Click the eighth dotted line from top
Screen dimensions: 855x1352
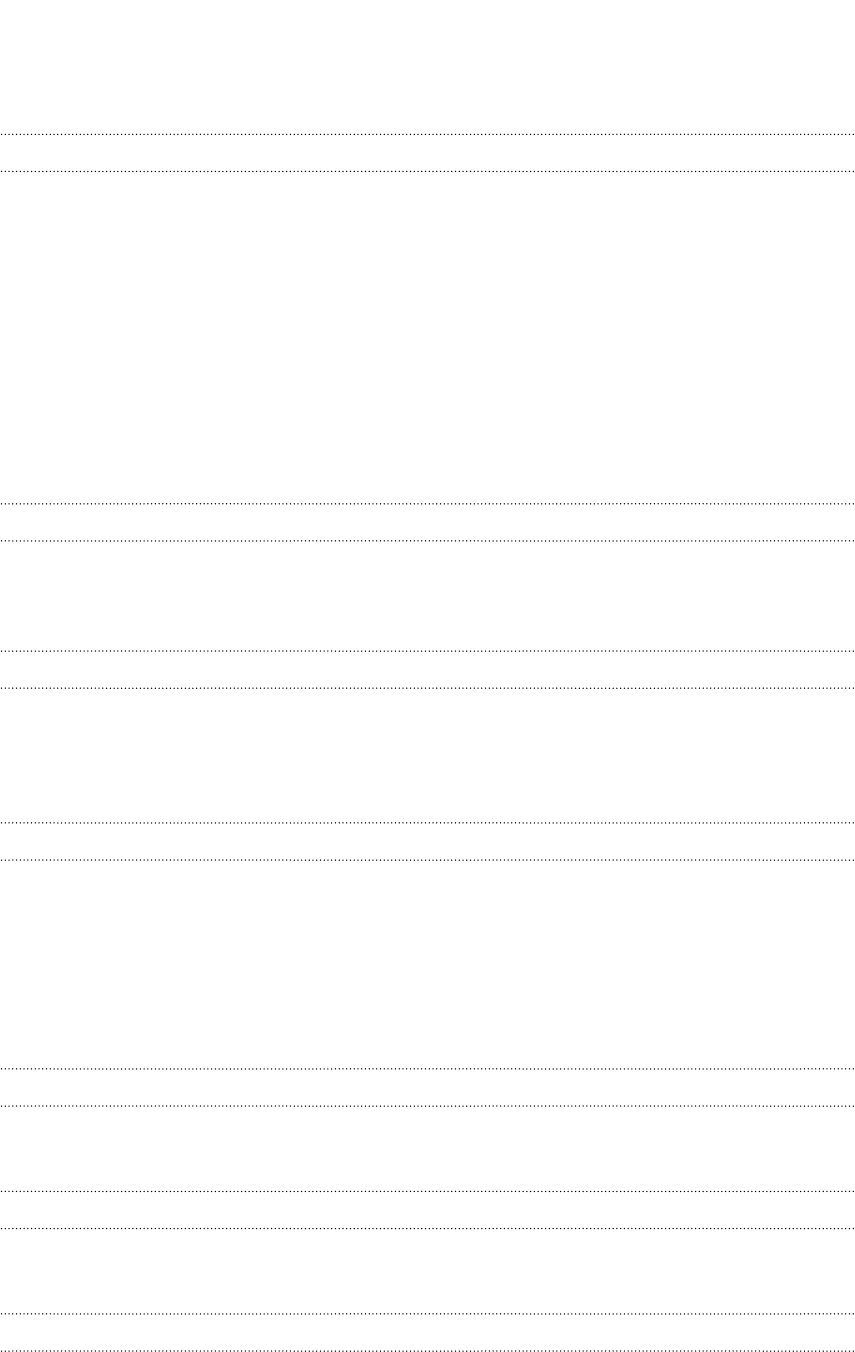point(427,859)
